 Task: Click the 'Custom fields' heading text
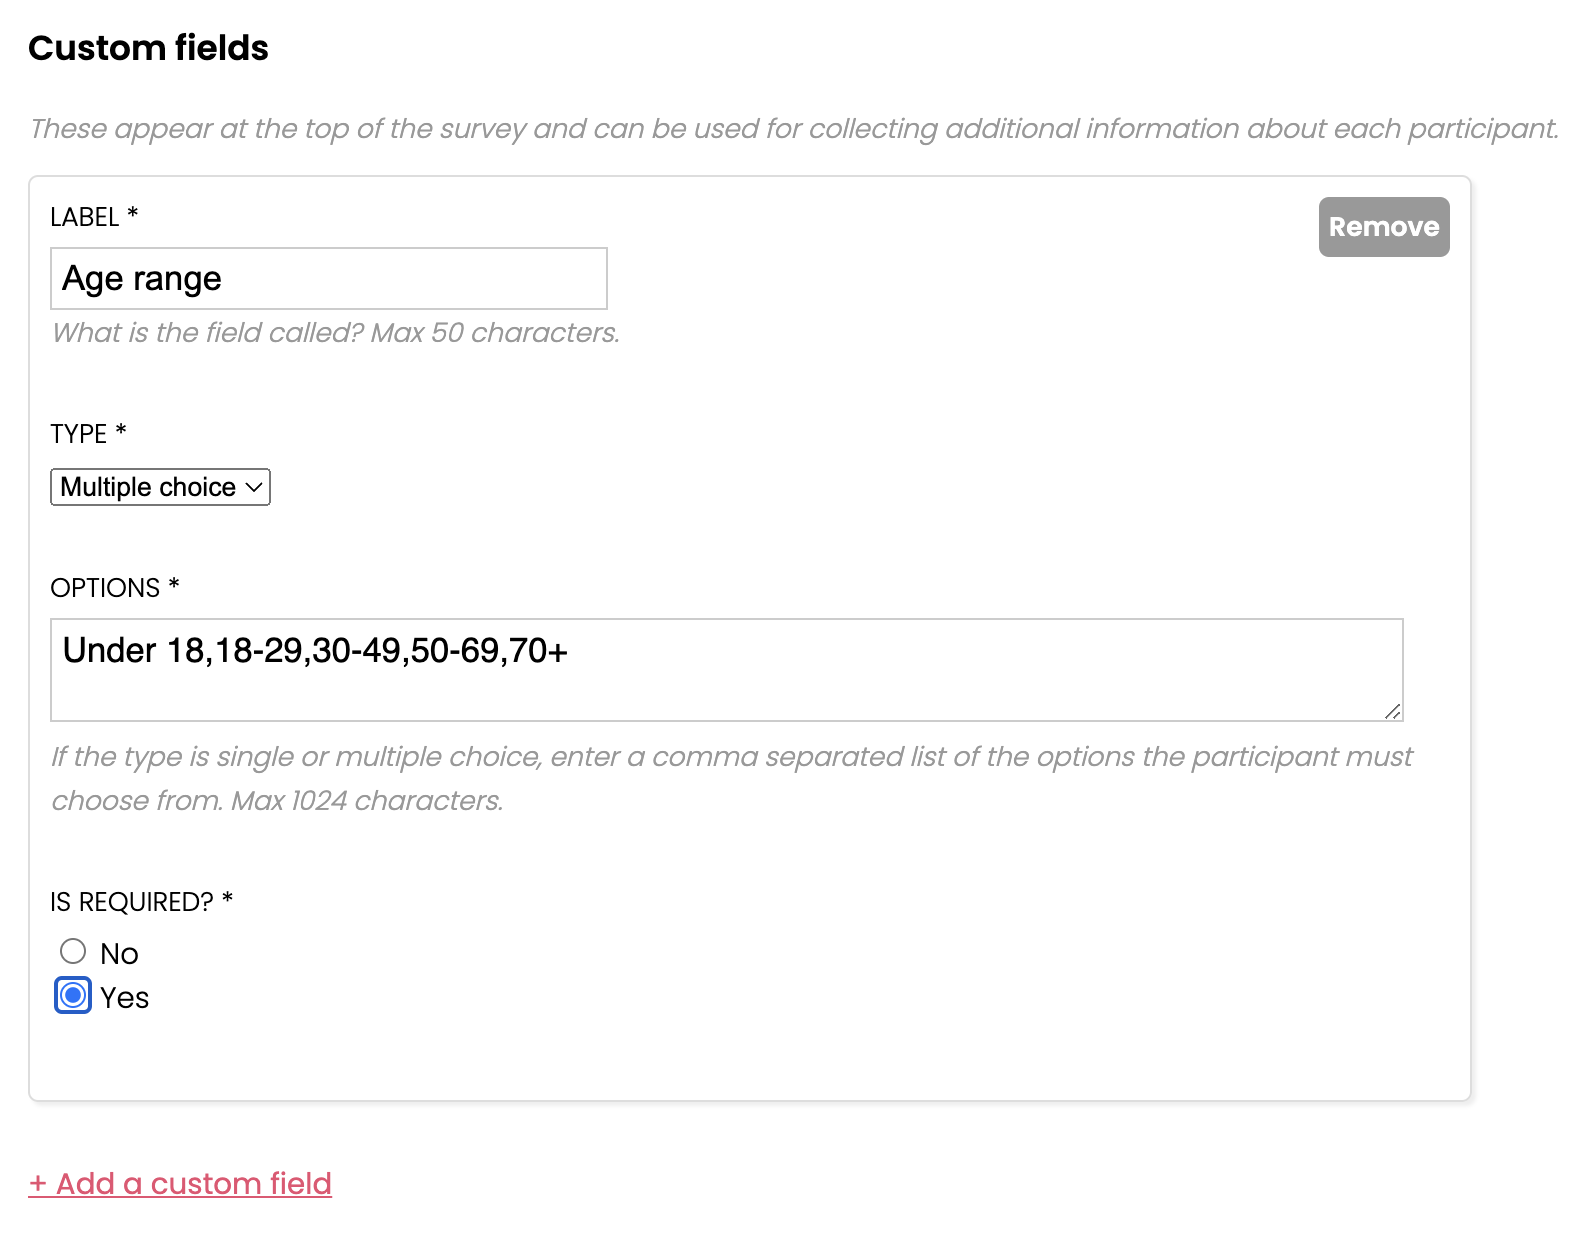[148, 48]
